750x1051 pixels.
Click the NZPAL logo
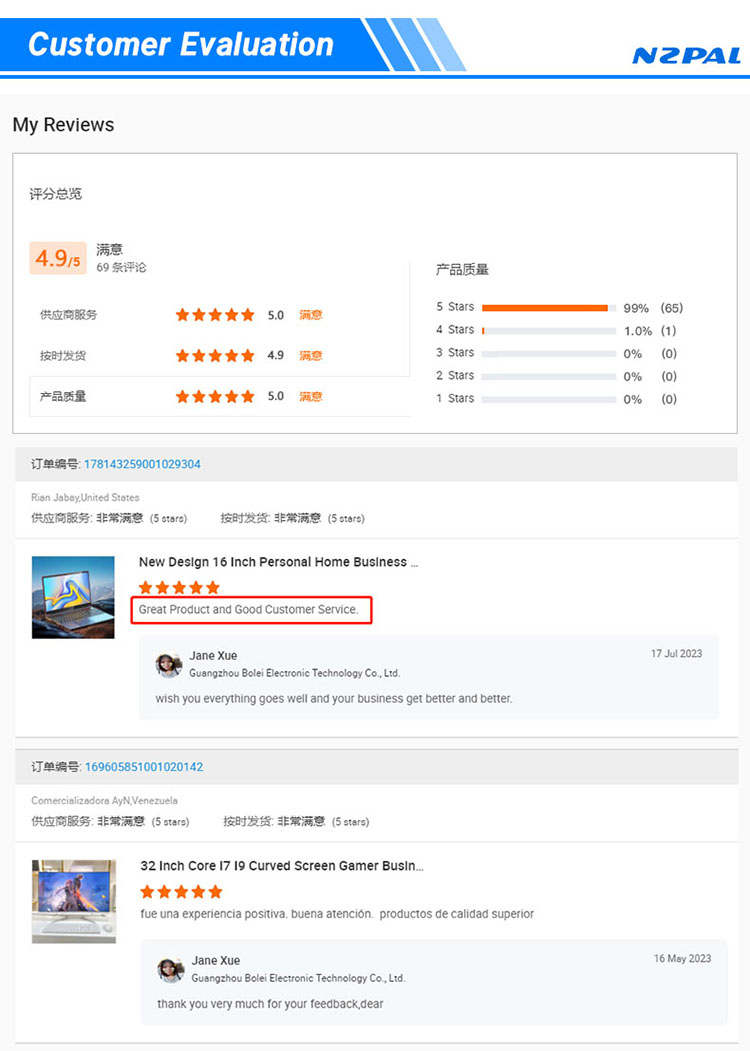[x=685, y=55]
